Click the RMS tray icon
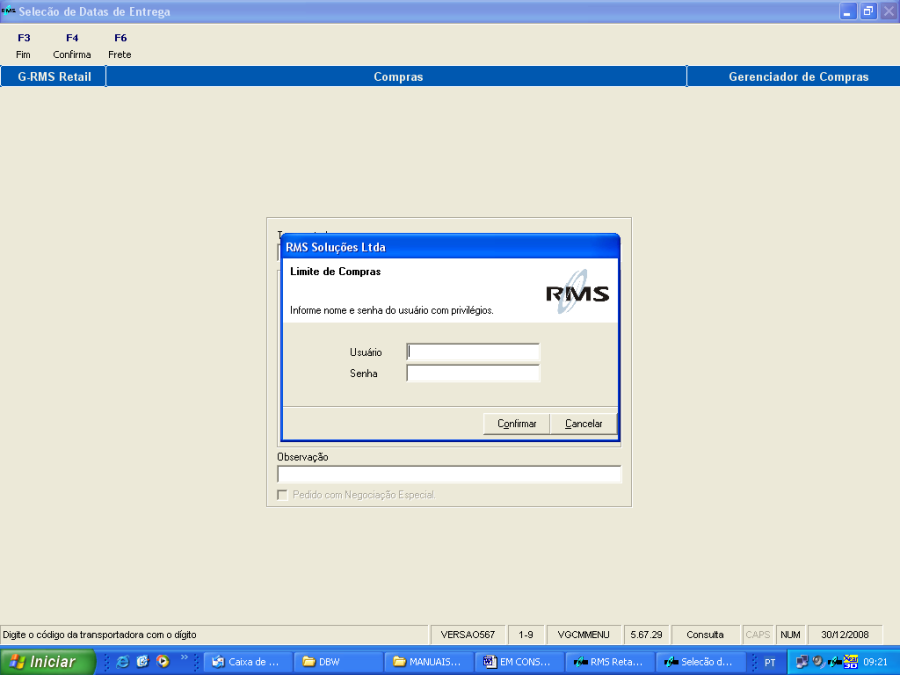 (834, 662)
